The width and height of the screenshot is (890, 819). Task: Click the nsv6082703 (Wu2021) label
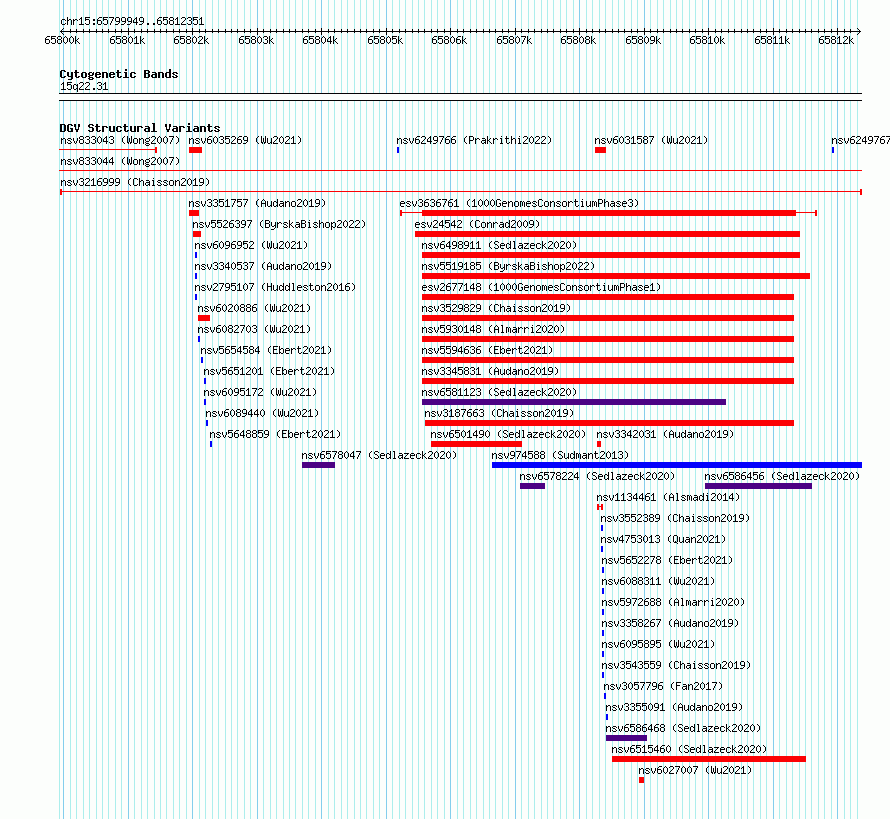click(x=254, y=329)
